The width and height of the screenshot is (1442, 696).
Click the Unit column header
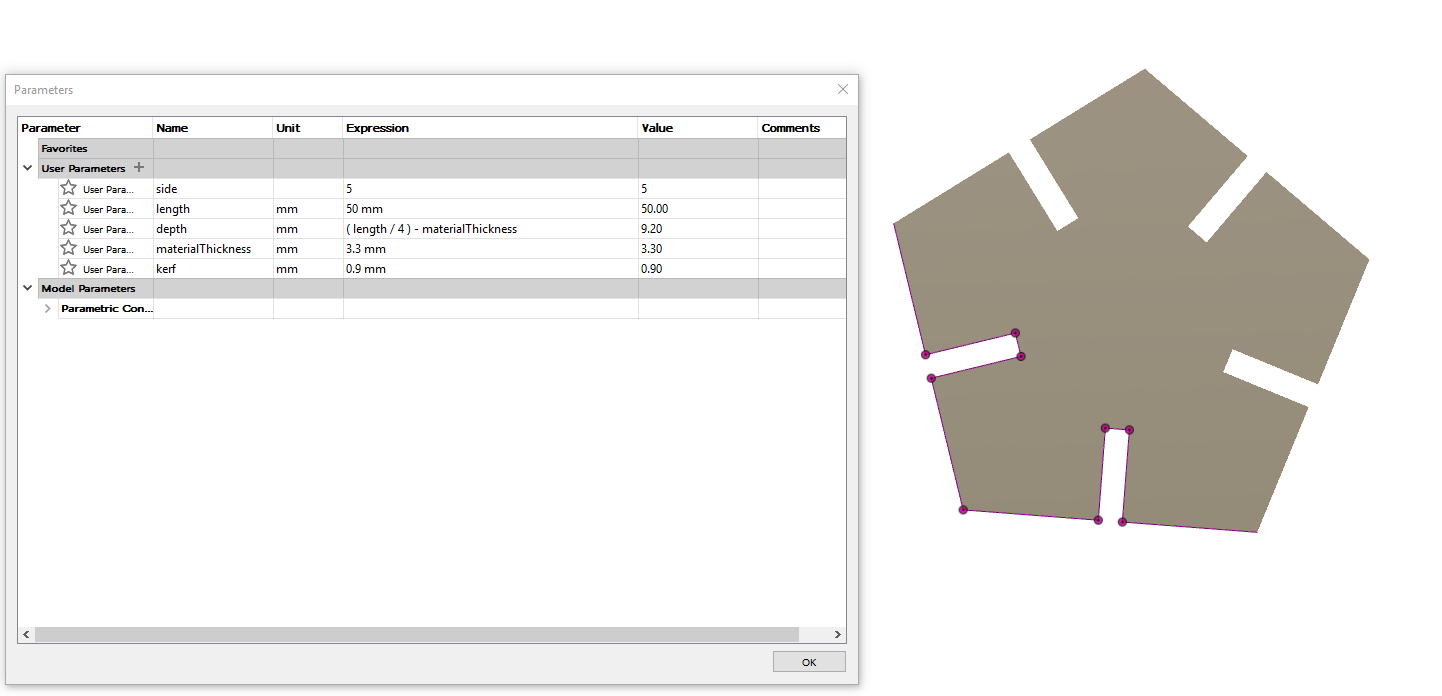click(x=308, y=128)
